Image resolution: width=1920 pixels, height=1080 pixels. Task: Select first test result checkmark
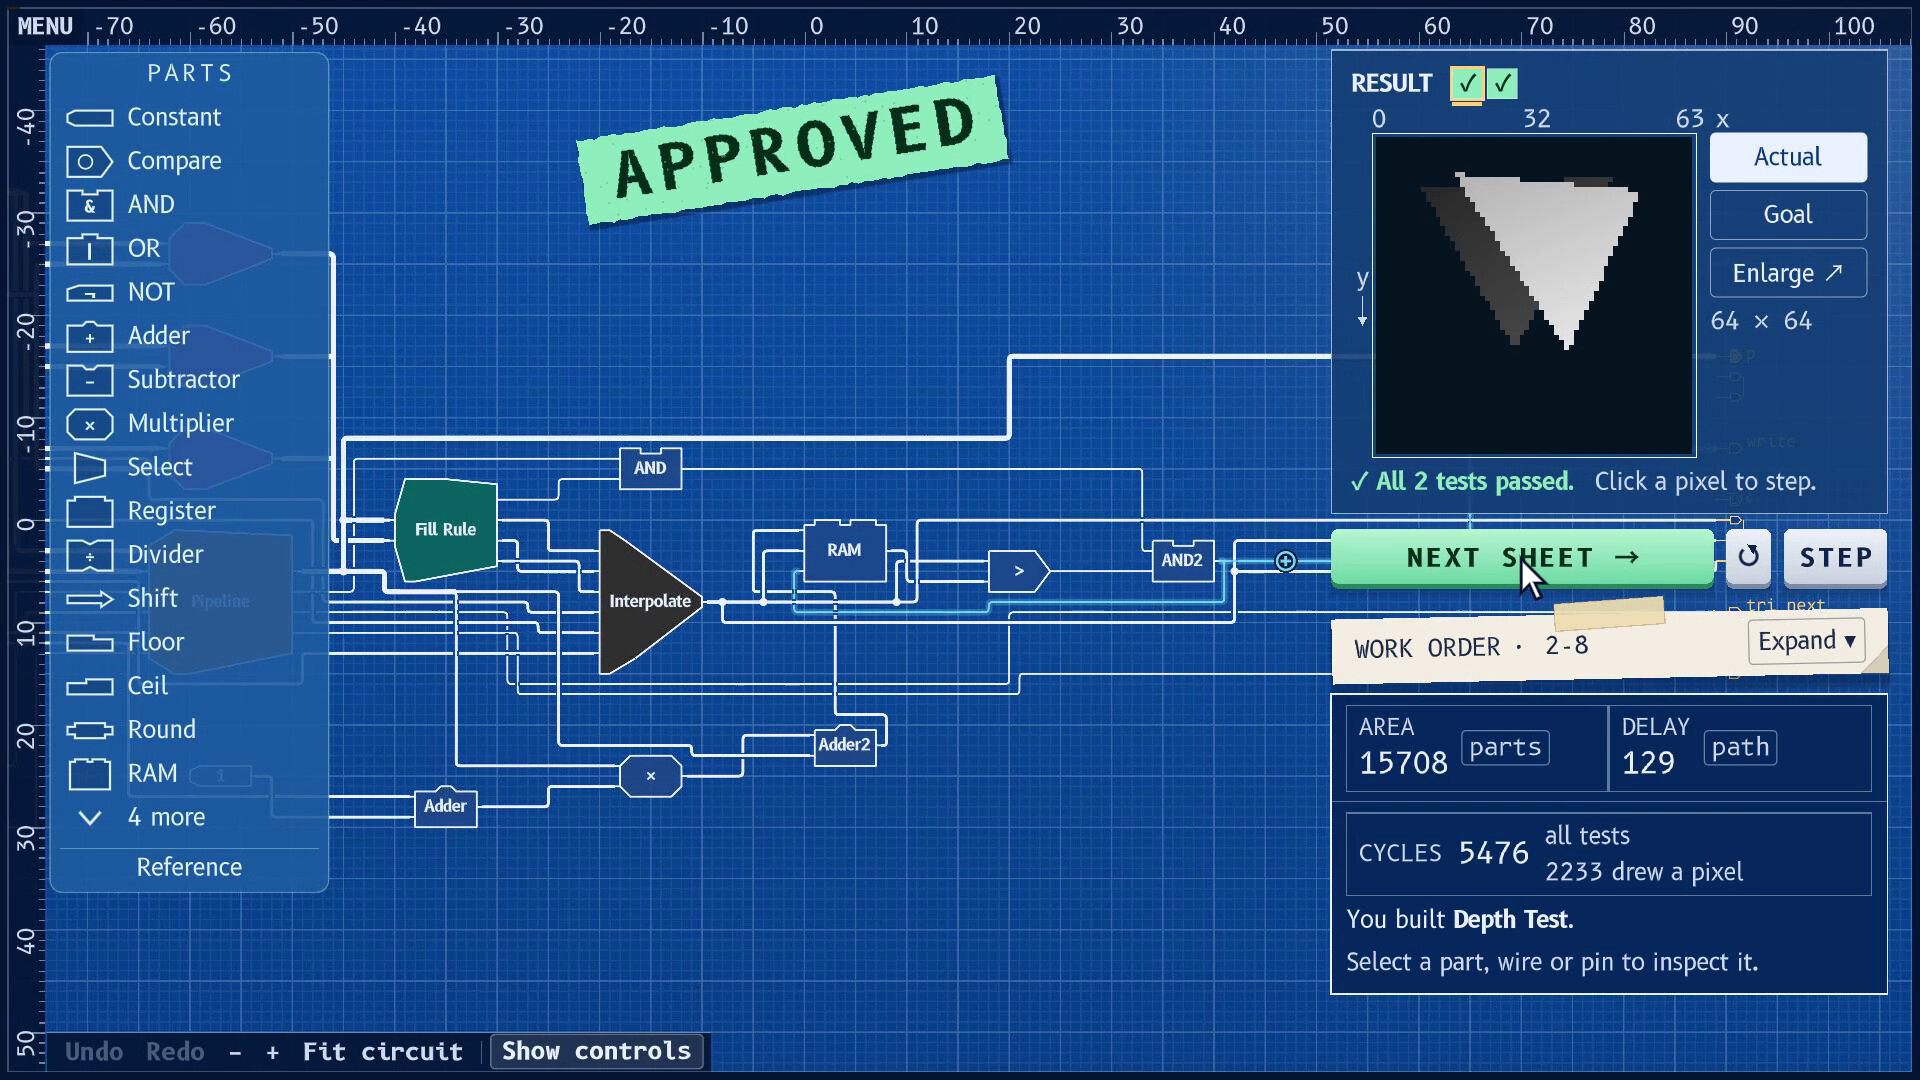1467,84
